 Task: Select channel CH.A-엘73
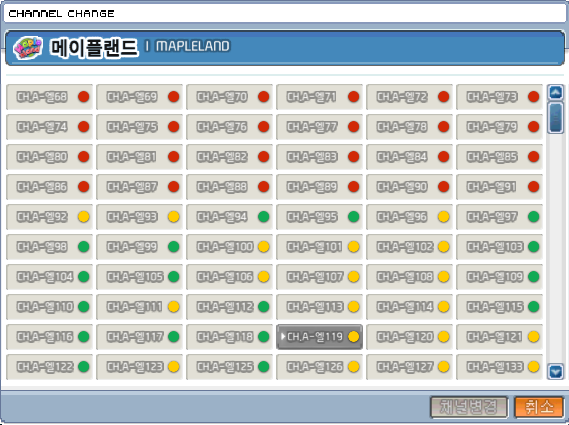499,97
